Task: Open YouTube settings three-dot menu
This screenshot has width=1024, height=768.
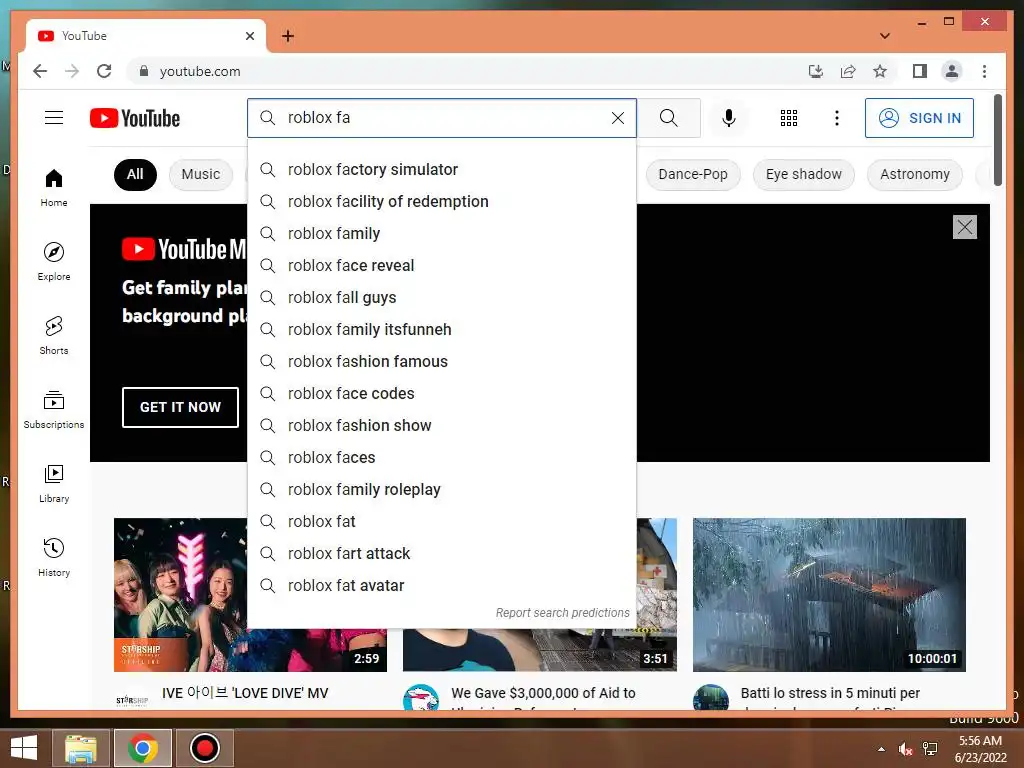Action: tap(837, 118)
